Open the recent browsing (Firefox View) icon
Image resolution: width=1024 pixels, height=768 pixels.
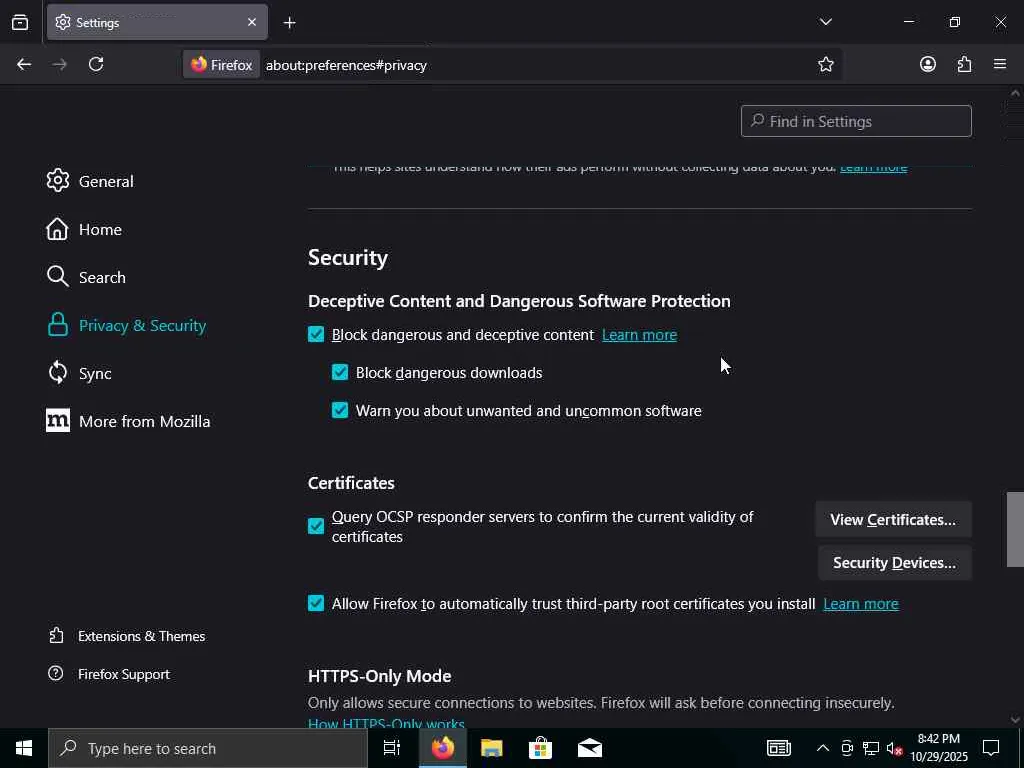[x=20, y=22]
